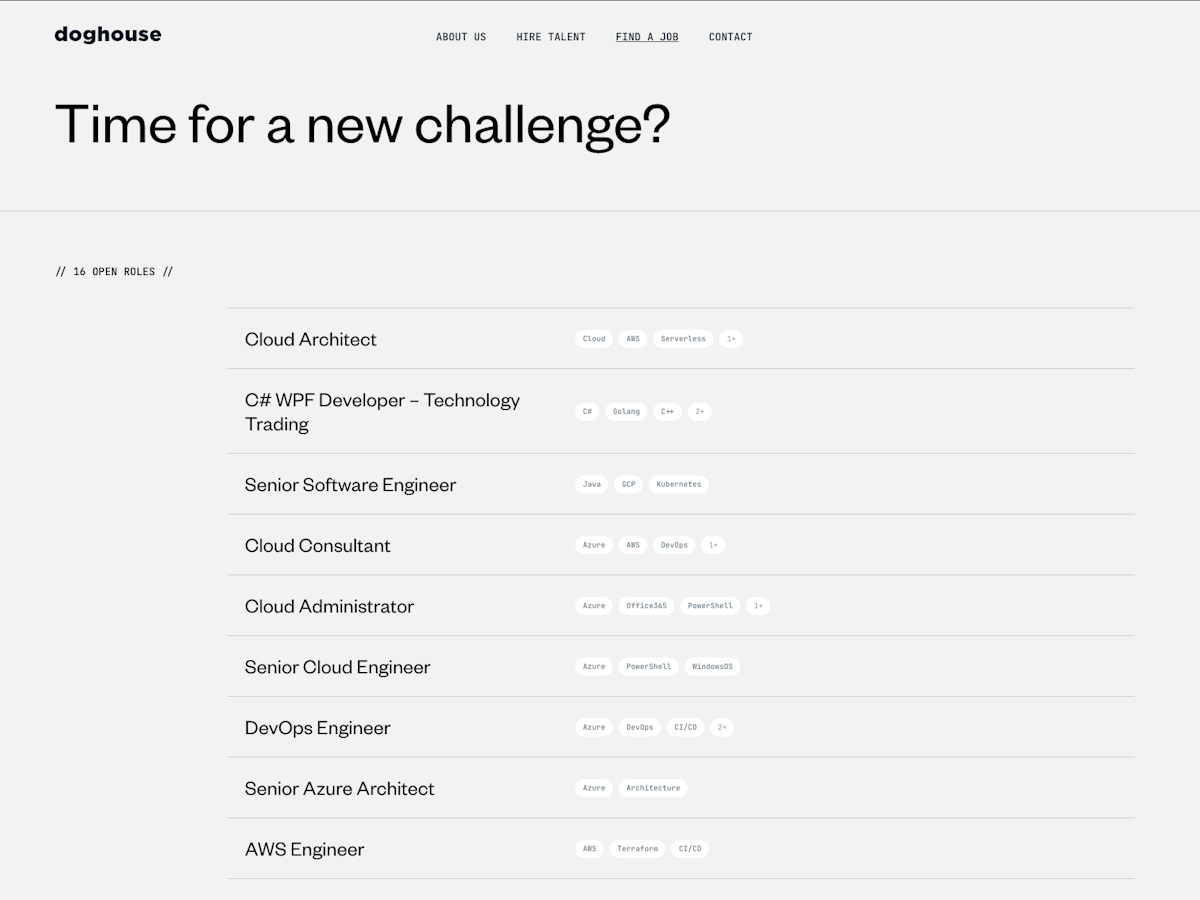The height and width of the screenshot is (900, 1200).
Task: View C# WPF Developer – Technology Trading job
Action: [680, 411]
